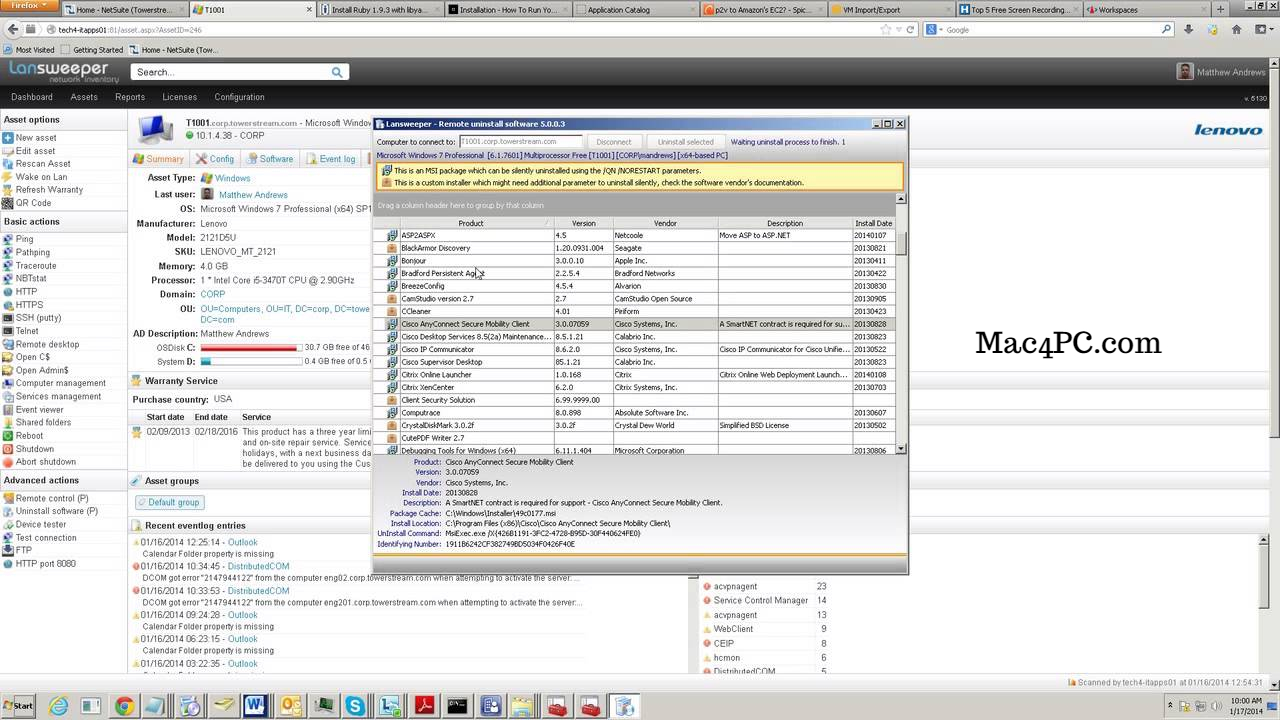
Task: Click the Uninstall software (P) icon
Action: (x=8, y=512)
